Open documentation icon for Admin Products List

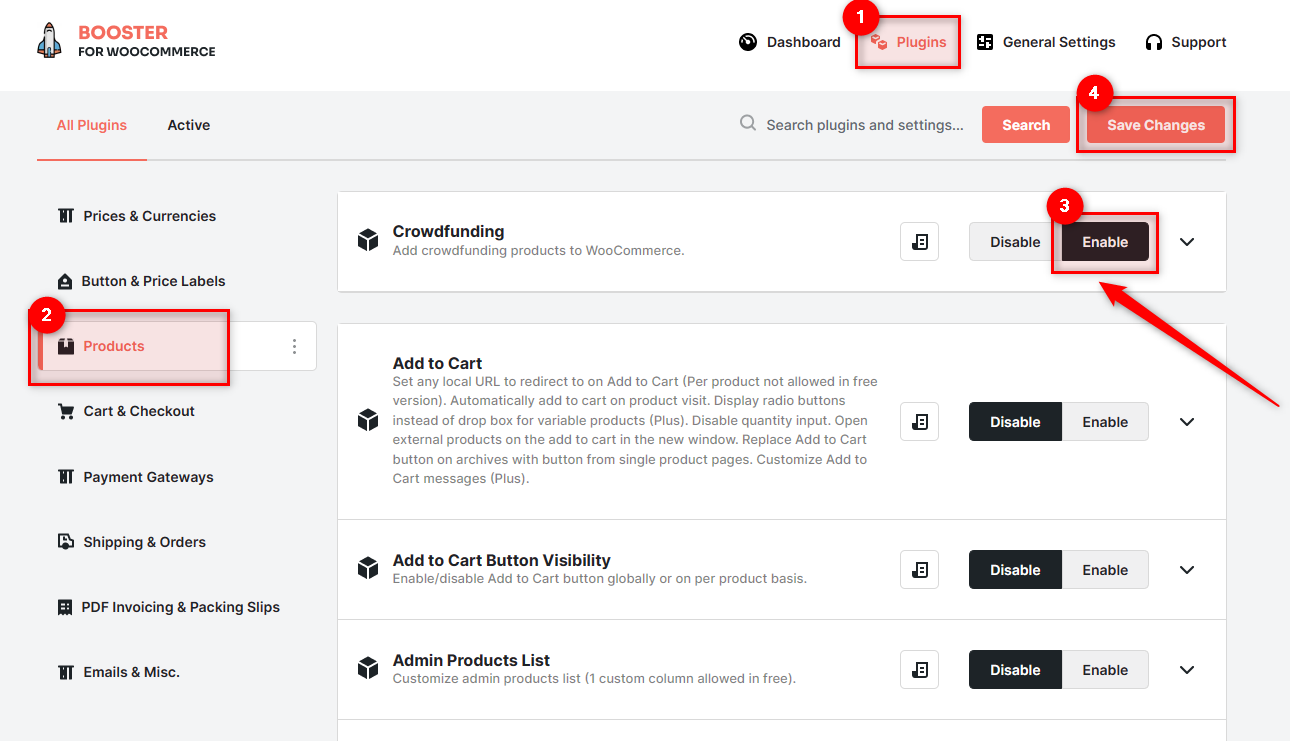tap(920, 670)
